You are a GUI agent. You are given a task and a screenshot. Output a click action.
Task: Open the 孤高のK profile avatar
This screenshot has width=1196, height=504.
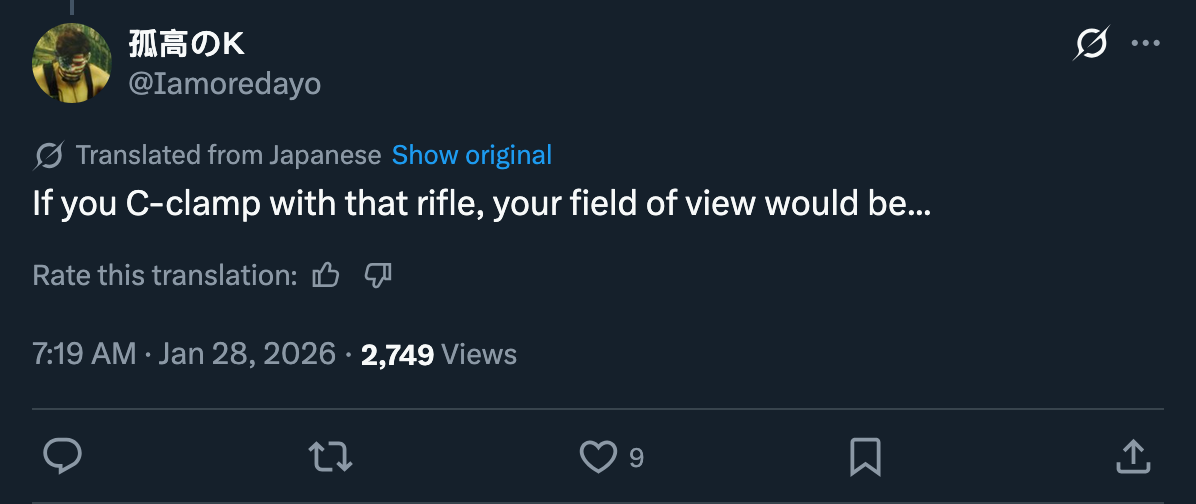pyautogui.click(x=72, y=63)
